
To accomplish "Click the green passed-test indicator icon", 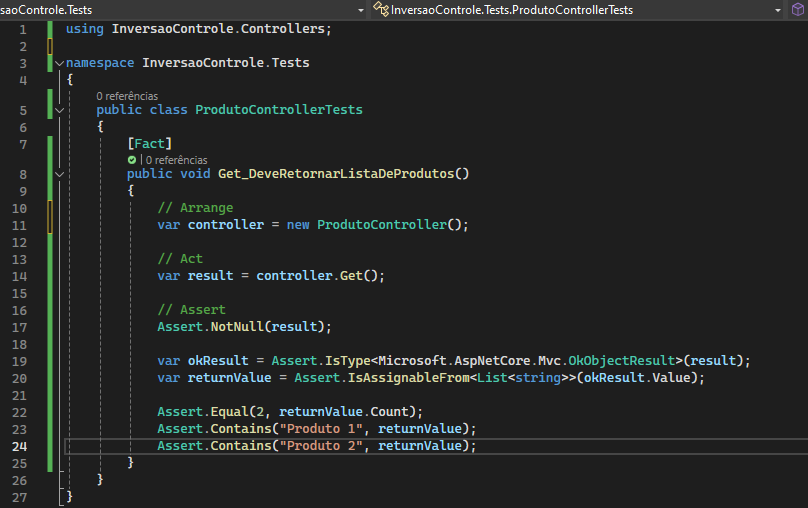I will (x=132, y=160).
